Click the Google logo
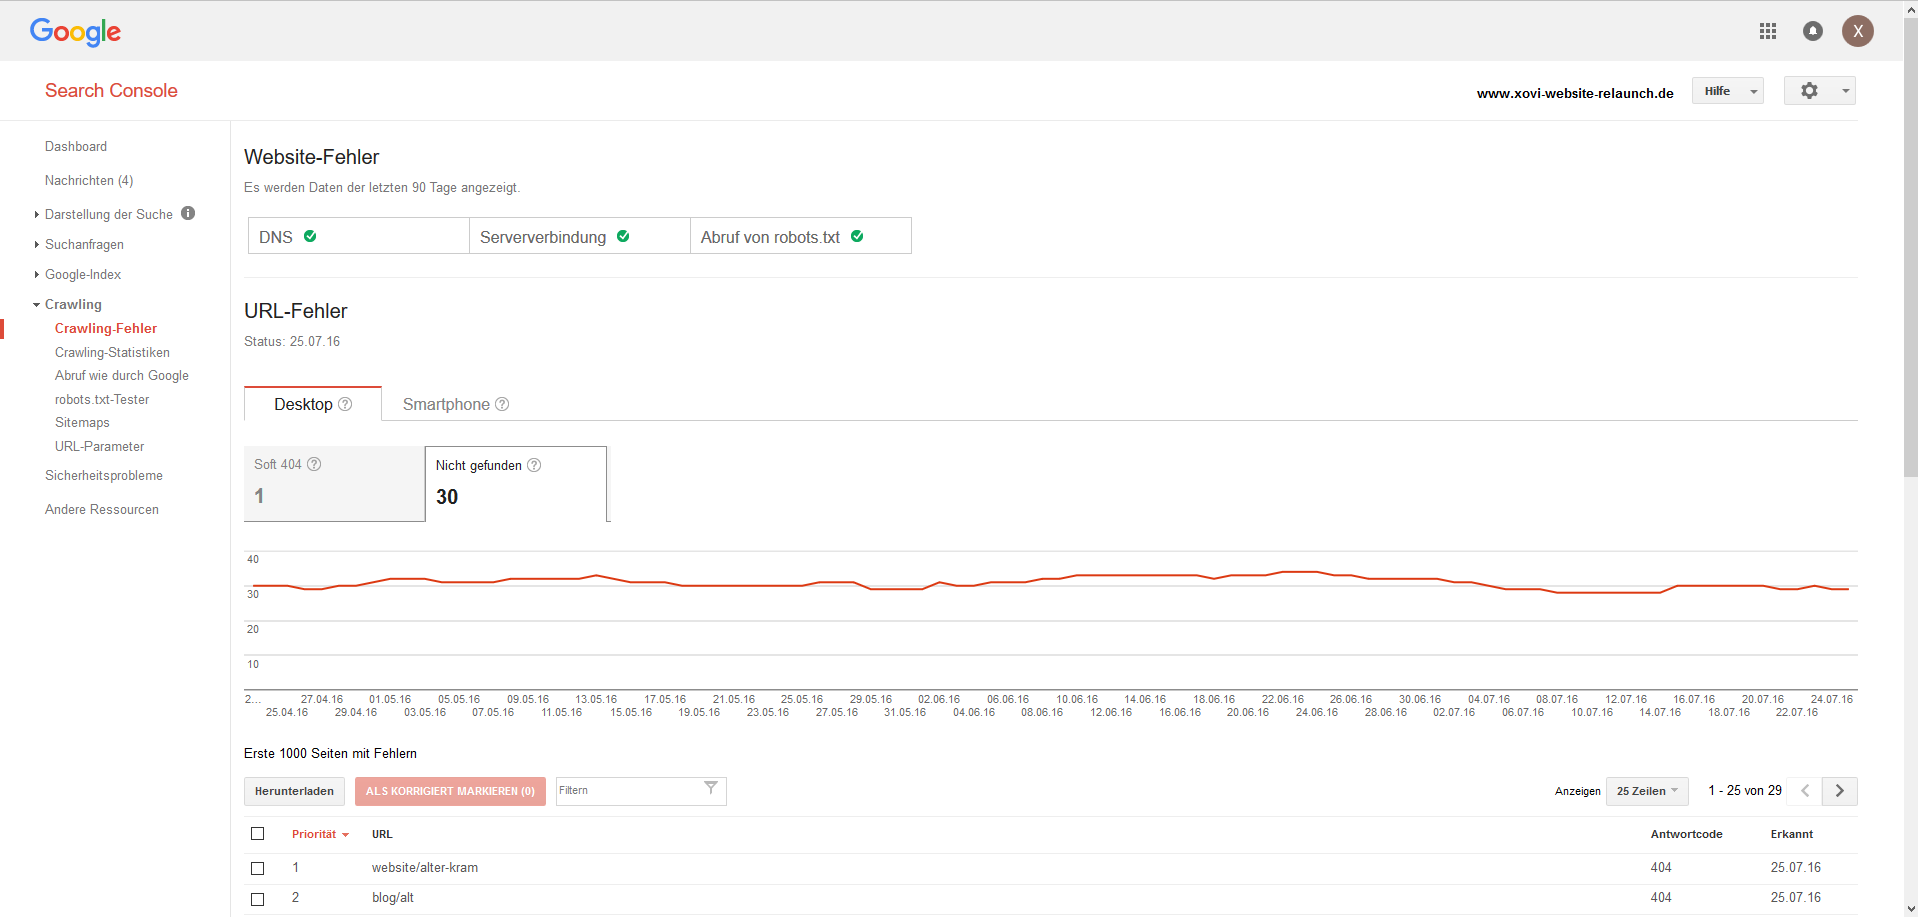This screenshot has width=1918, height=917. tap(75, 32)
